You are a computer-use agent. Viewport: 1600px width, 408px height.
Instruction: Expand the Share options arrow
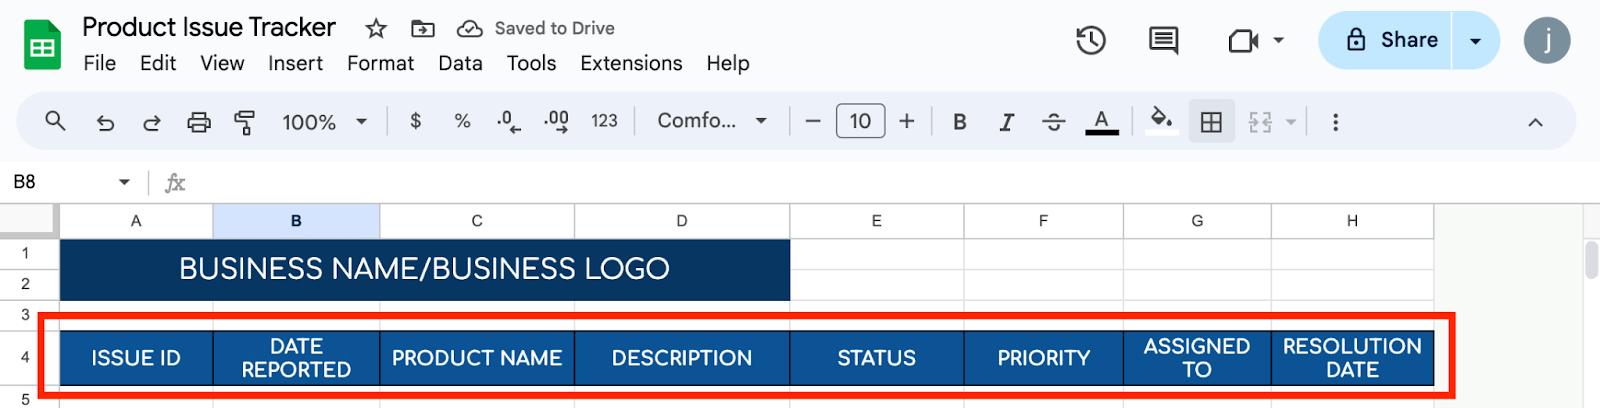coord(1475,41)
